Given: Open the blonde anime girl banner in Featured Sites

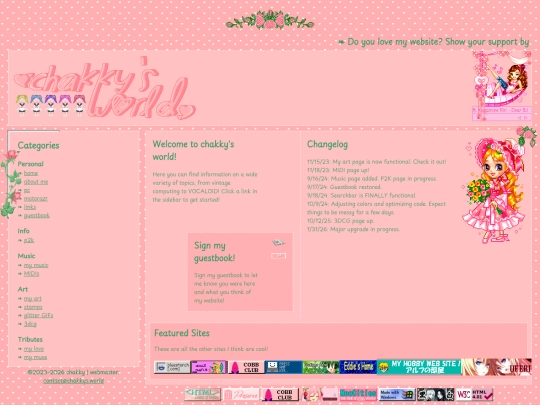Looking at the screenshot, I should click(496, 367).
